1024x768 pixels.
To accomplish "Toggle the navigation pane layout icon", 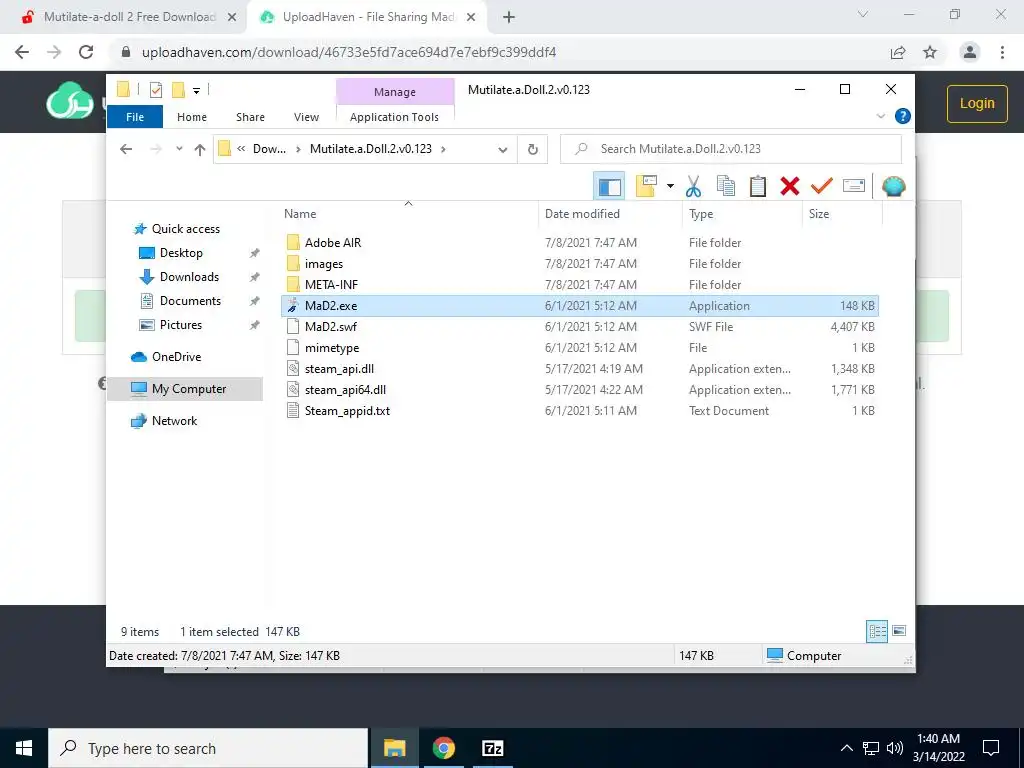I will (x=609, y=187).
